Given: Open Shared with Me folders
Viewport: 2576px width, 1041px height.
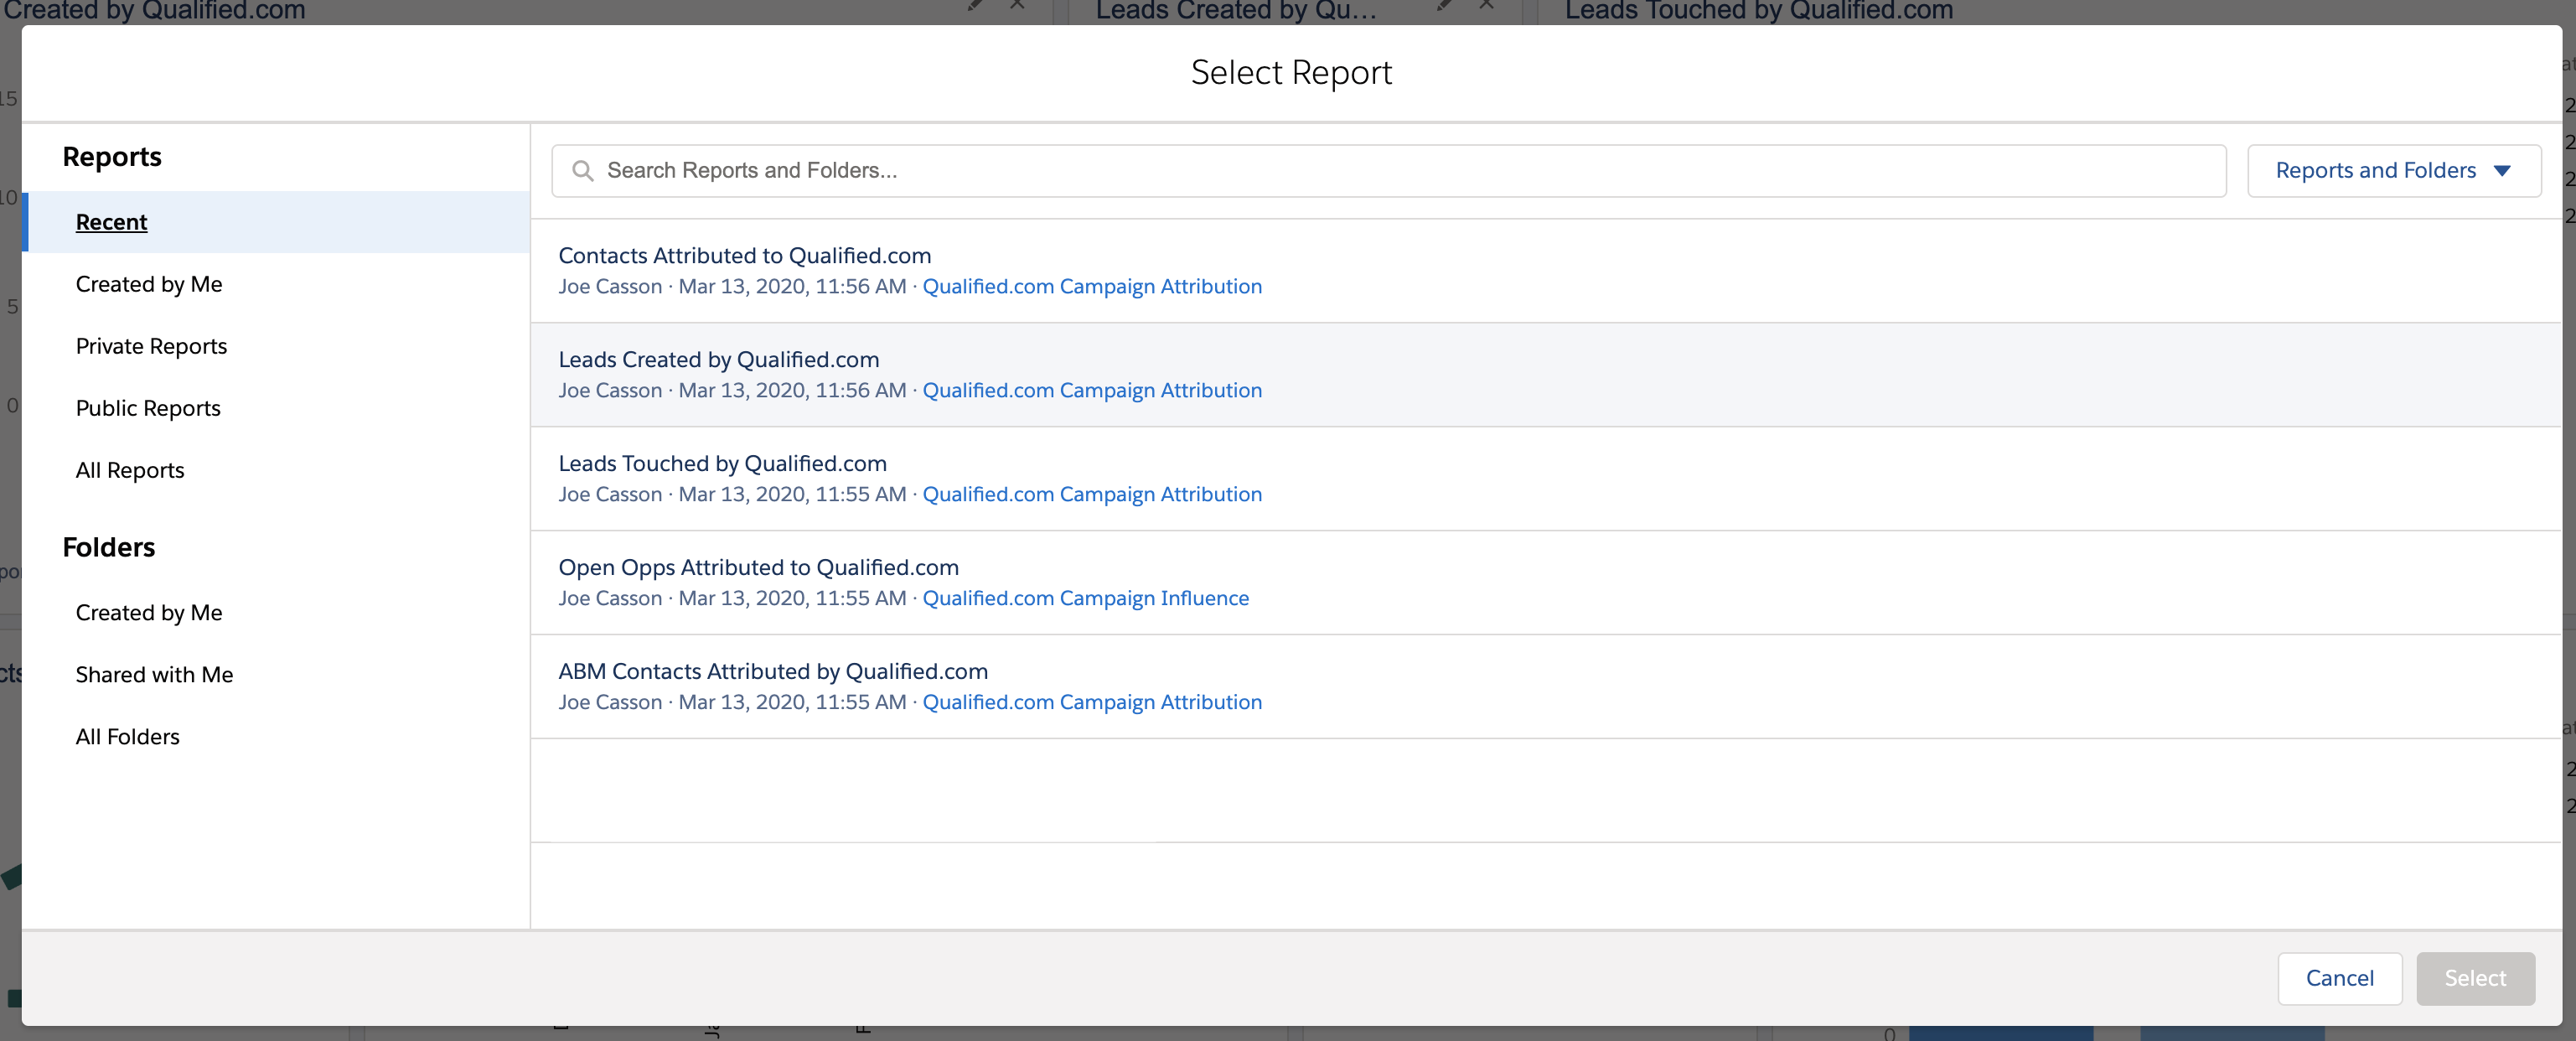Looking at the screenshot, I should click(154, 674).
